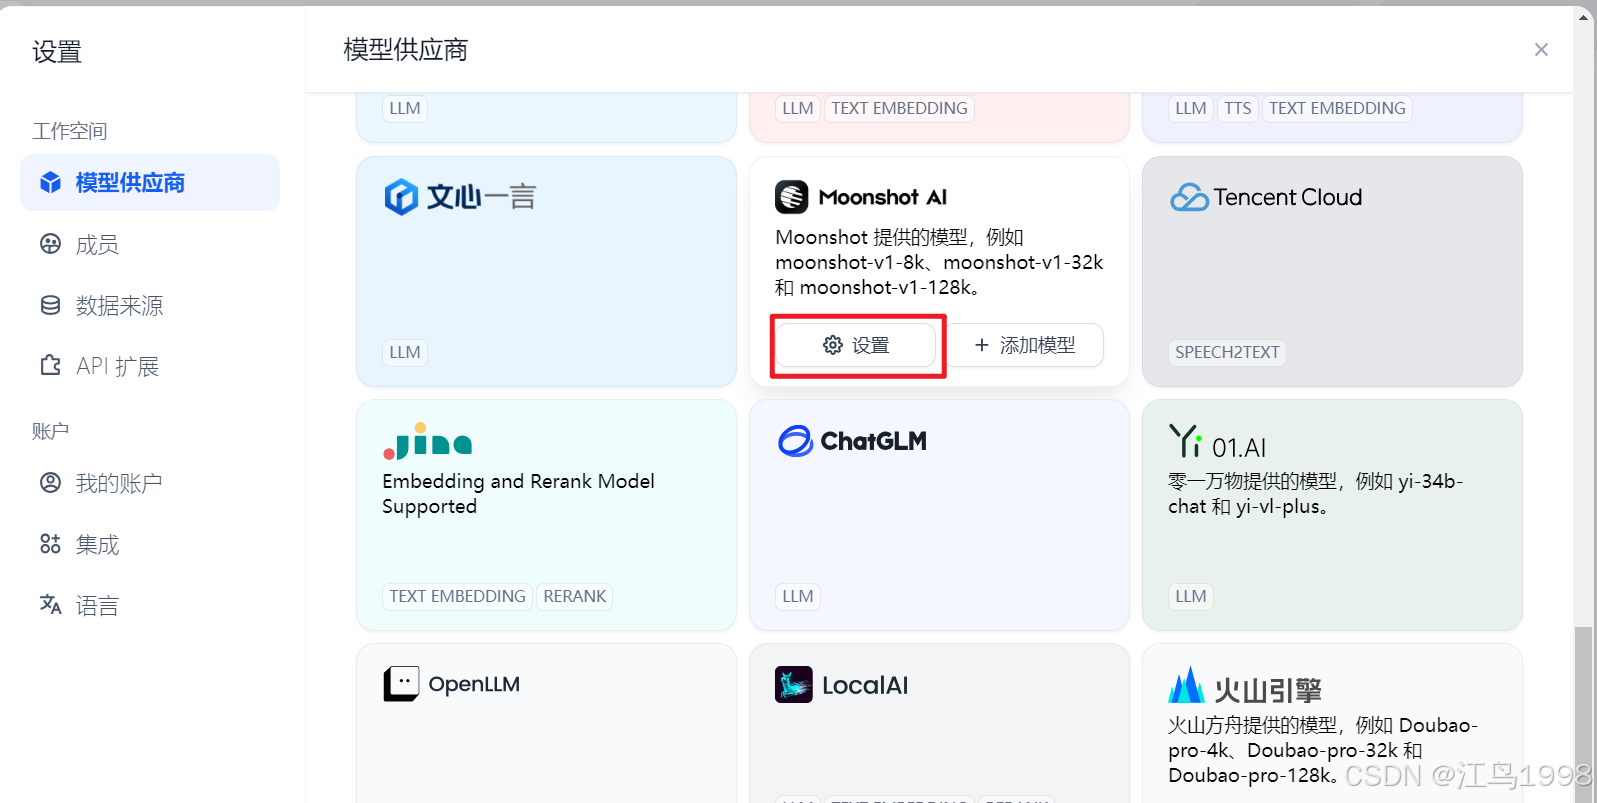Click the 火山引擎 Doubao-pro-4k description text
The image size is (1597, 803).
click(1322, 750)
